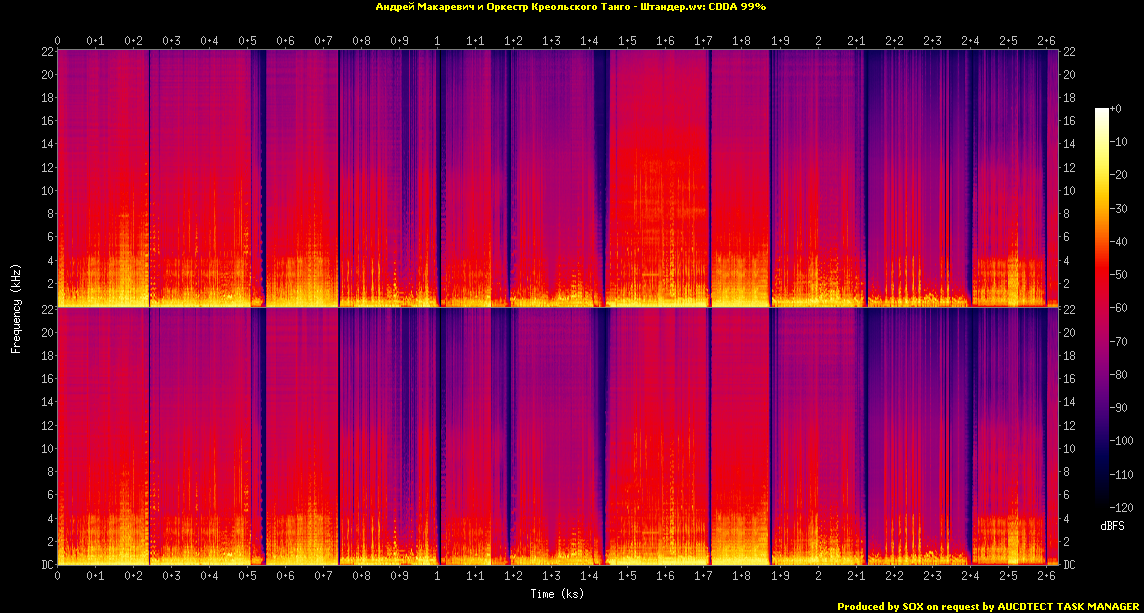Click the 2.6 tick on the top time axis
This screenshot has width=1144, height=613.
click(1046, 41)
